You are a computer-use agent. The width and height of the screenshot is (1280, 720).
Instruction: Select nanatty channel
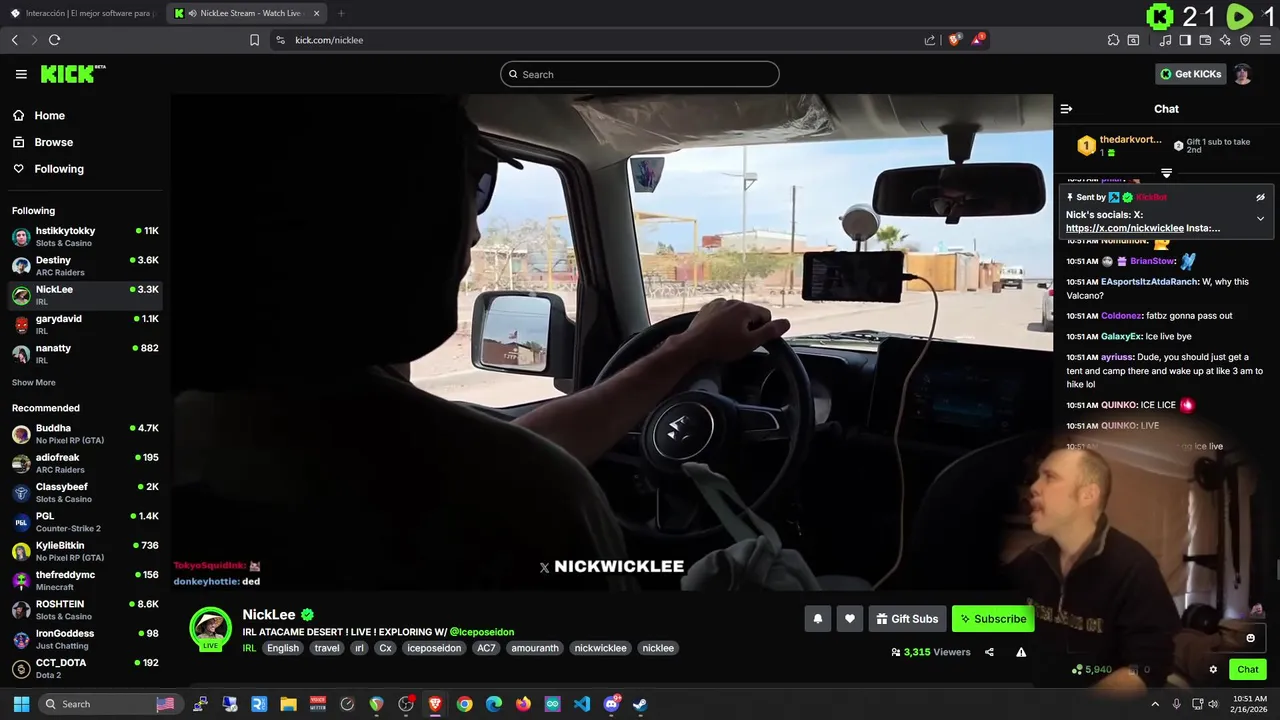tap(85, 353)
